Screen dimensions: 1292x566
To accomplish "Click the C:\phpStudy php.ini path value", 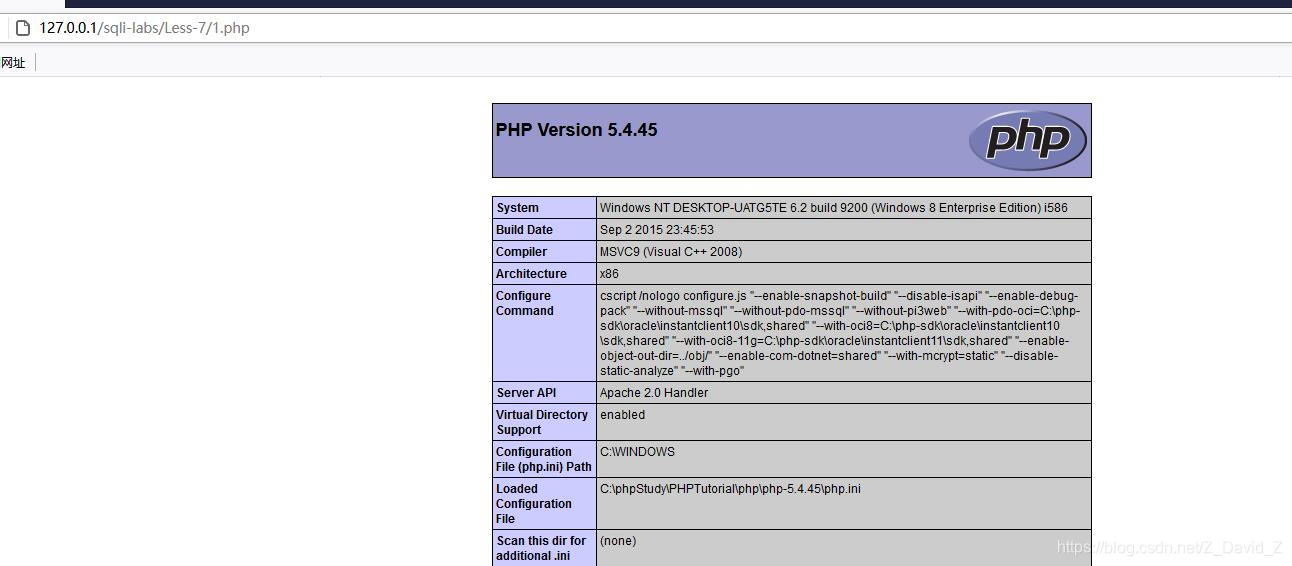I will point(730,489).
